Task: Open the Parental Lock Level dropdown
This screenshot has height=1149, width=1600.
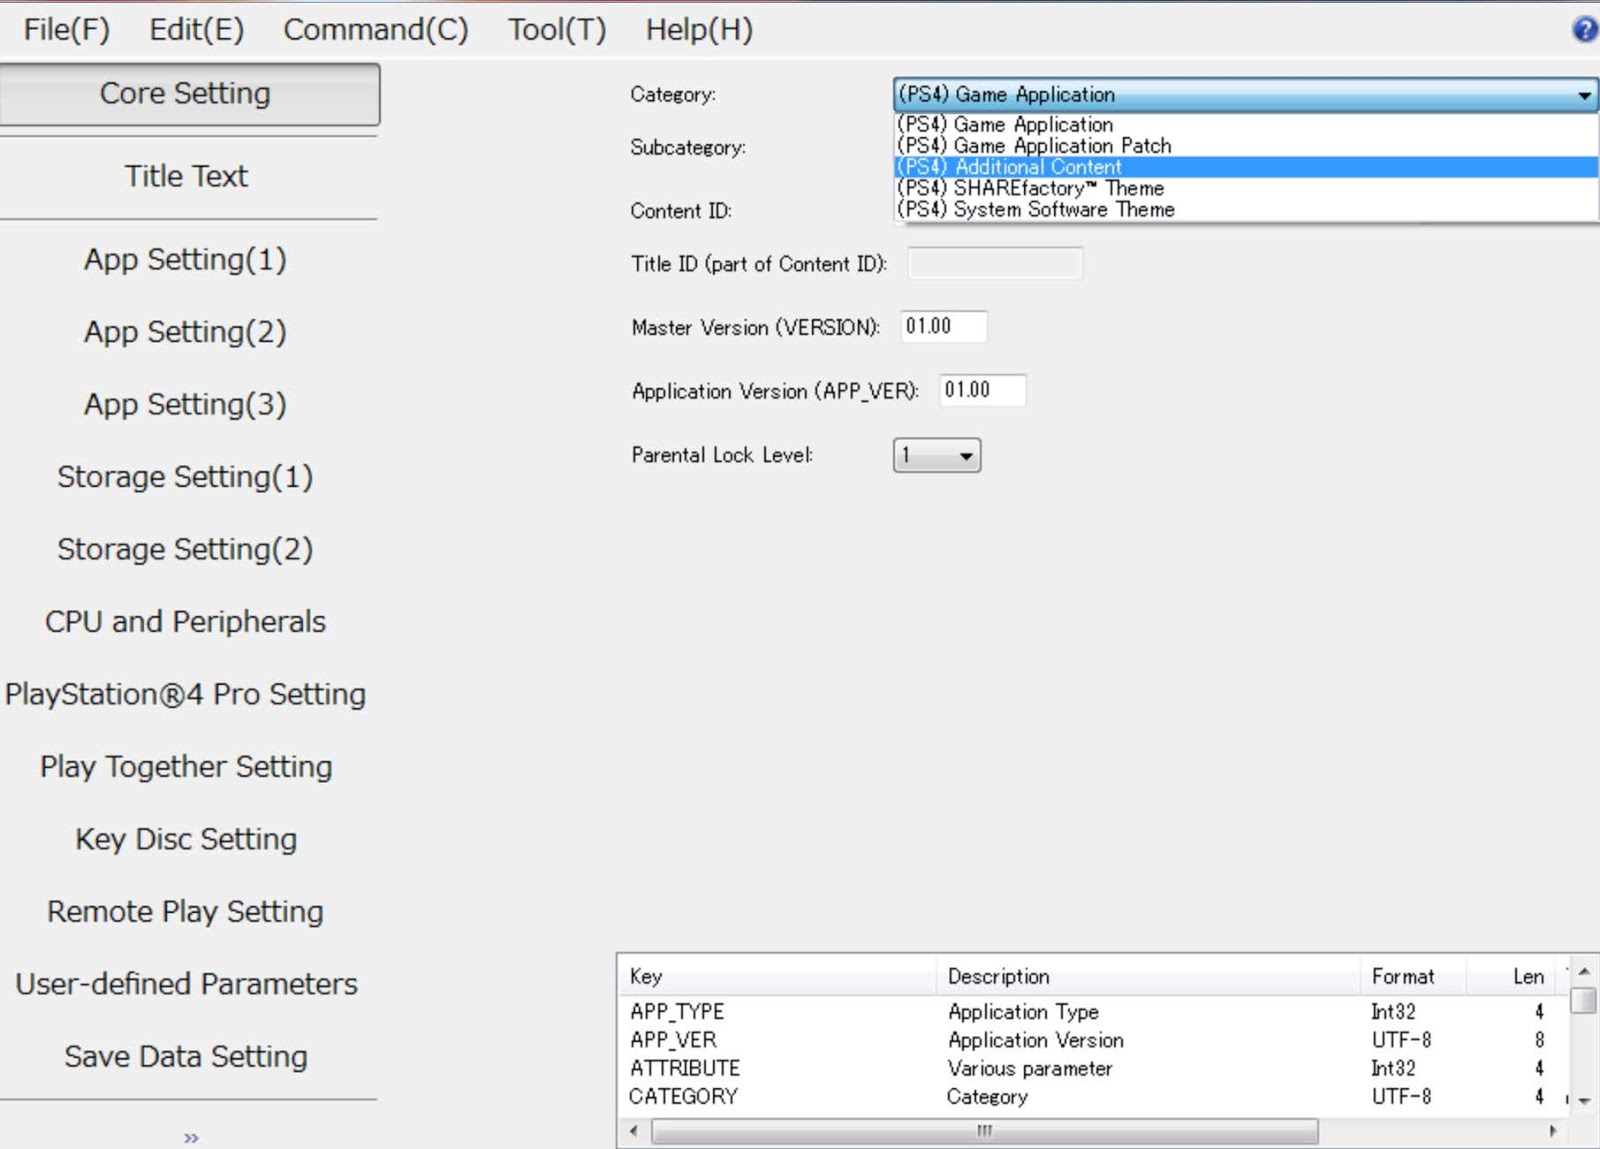Action: coord(937,455)
